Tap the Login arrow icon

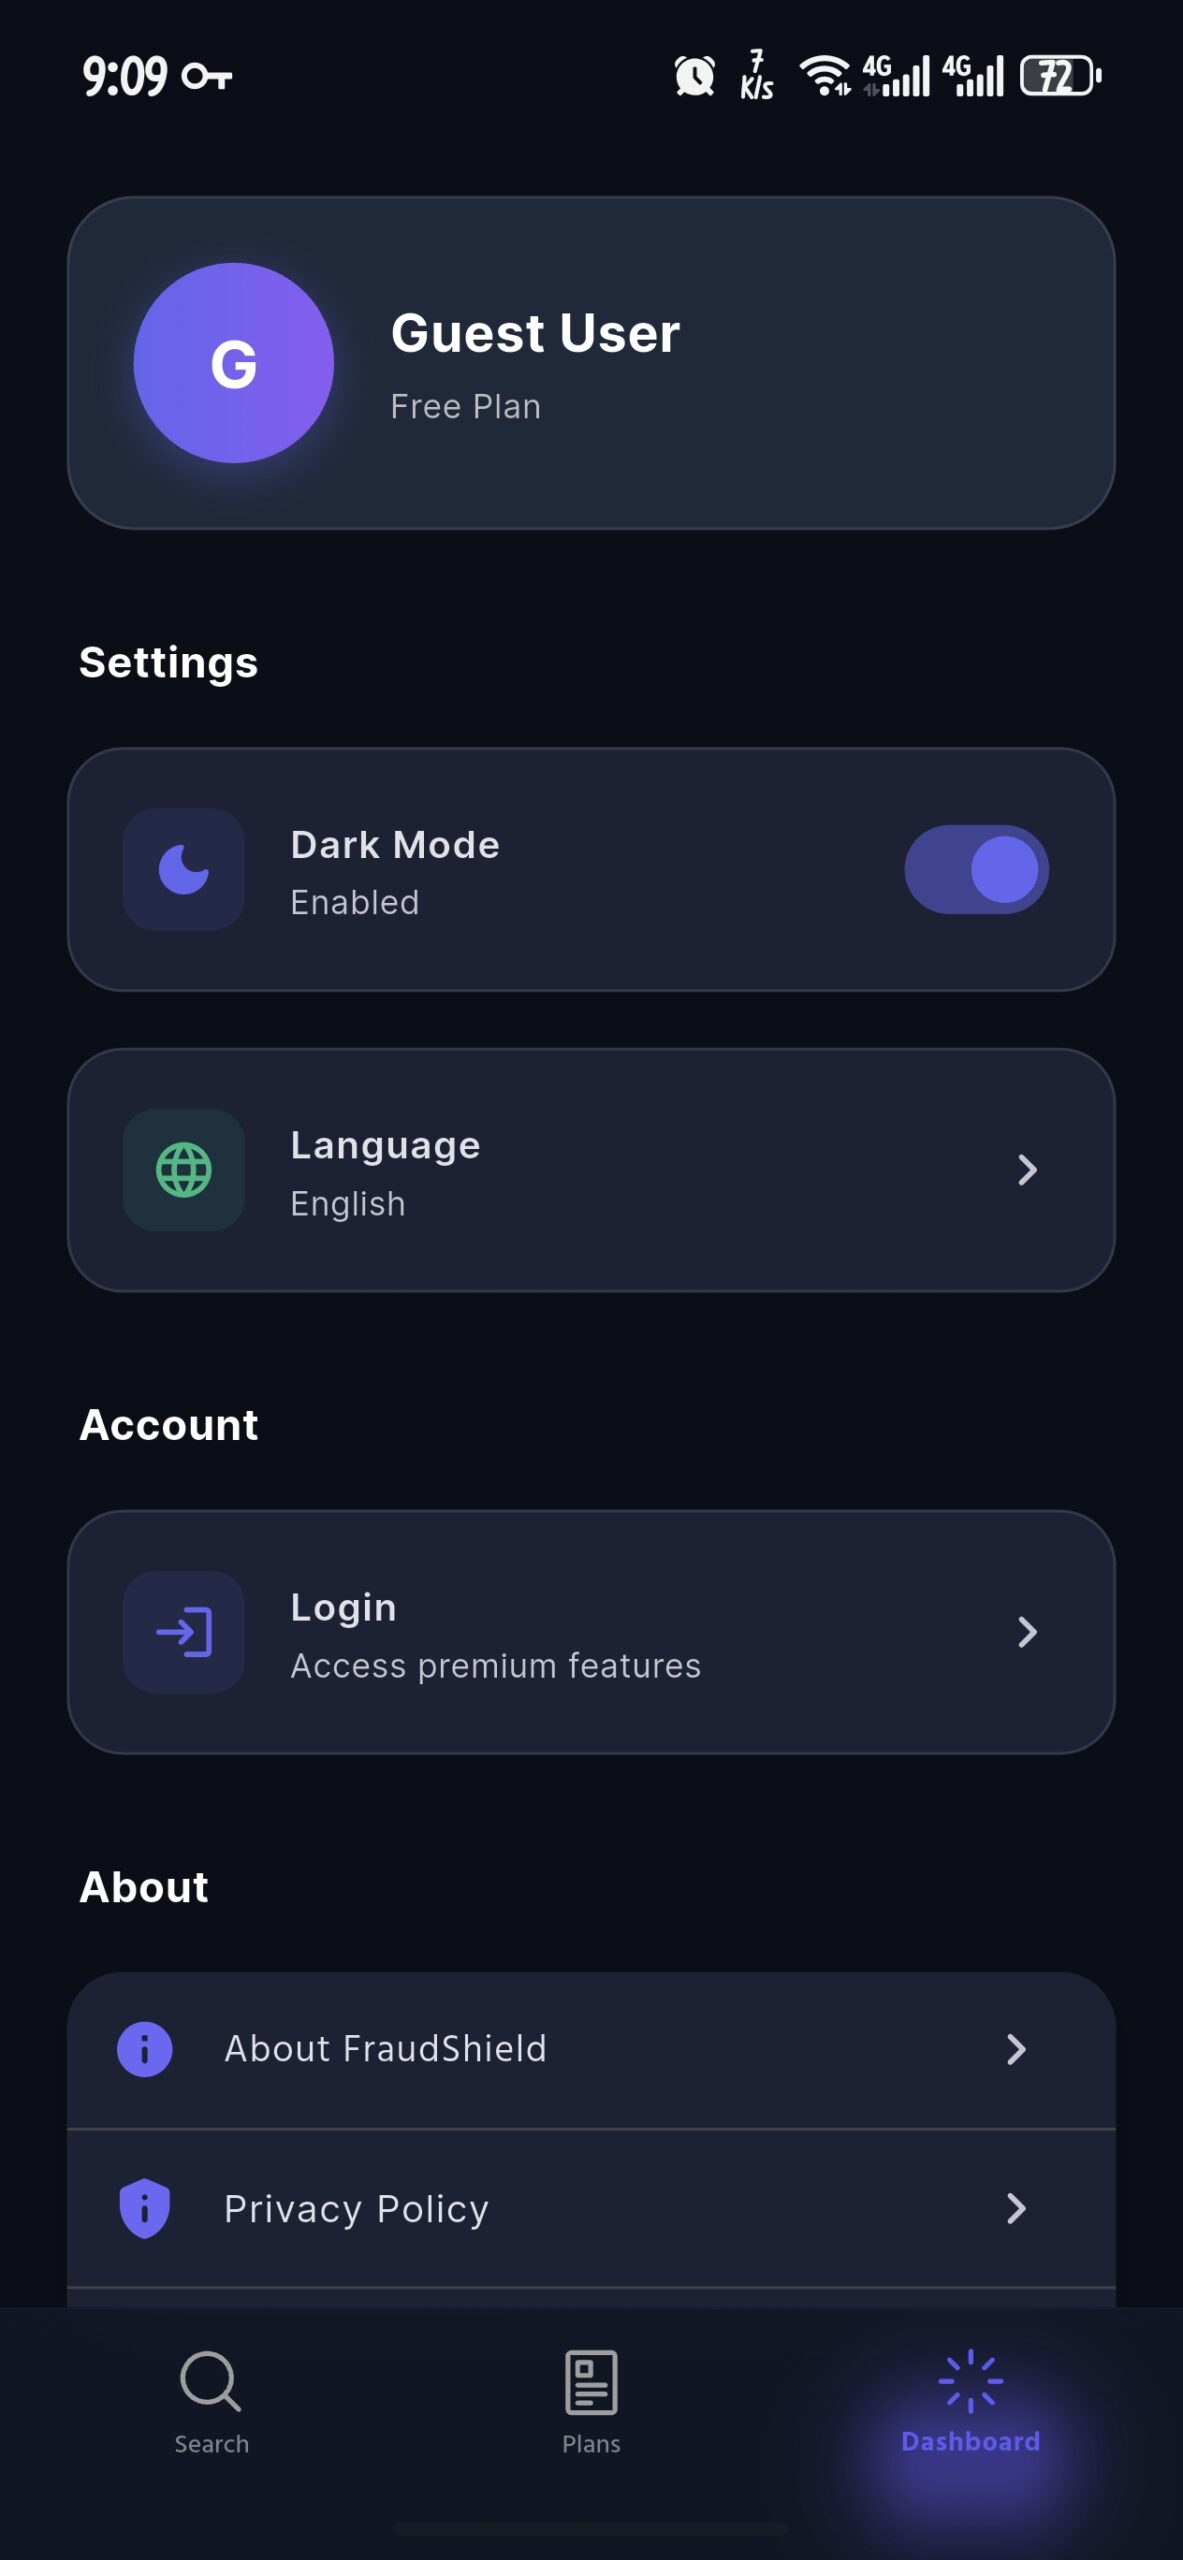[x=184, y=1632]
